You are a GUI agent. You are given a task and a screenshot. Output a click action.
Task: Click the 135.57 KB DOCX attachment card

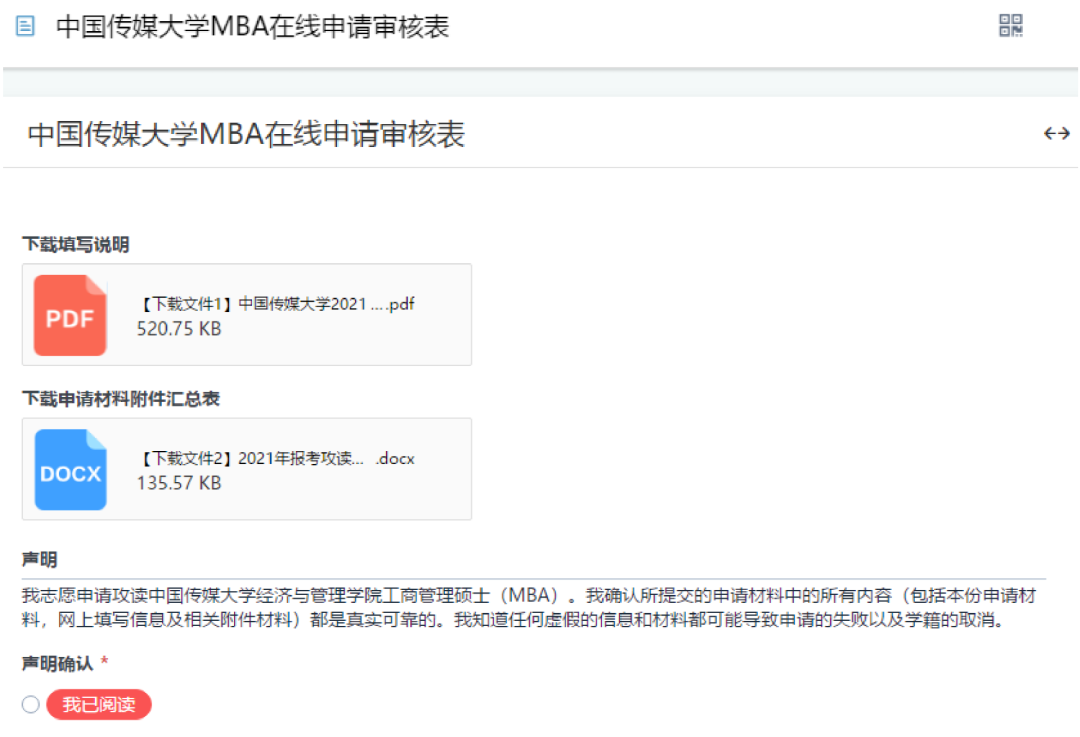click(x=247, y=469)
